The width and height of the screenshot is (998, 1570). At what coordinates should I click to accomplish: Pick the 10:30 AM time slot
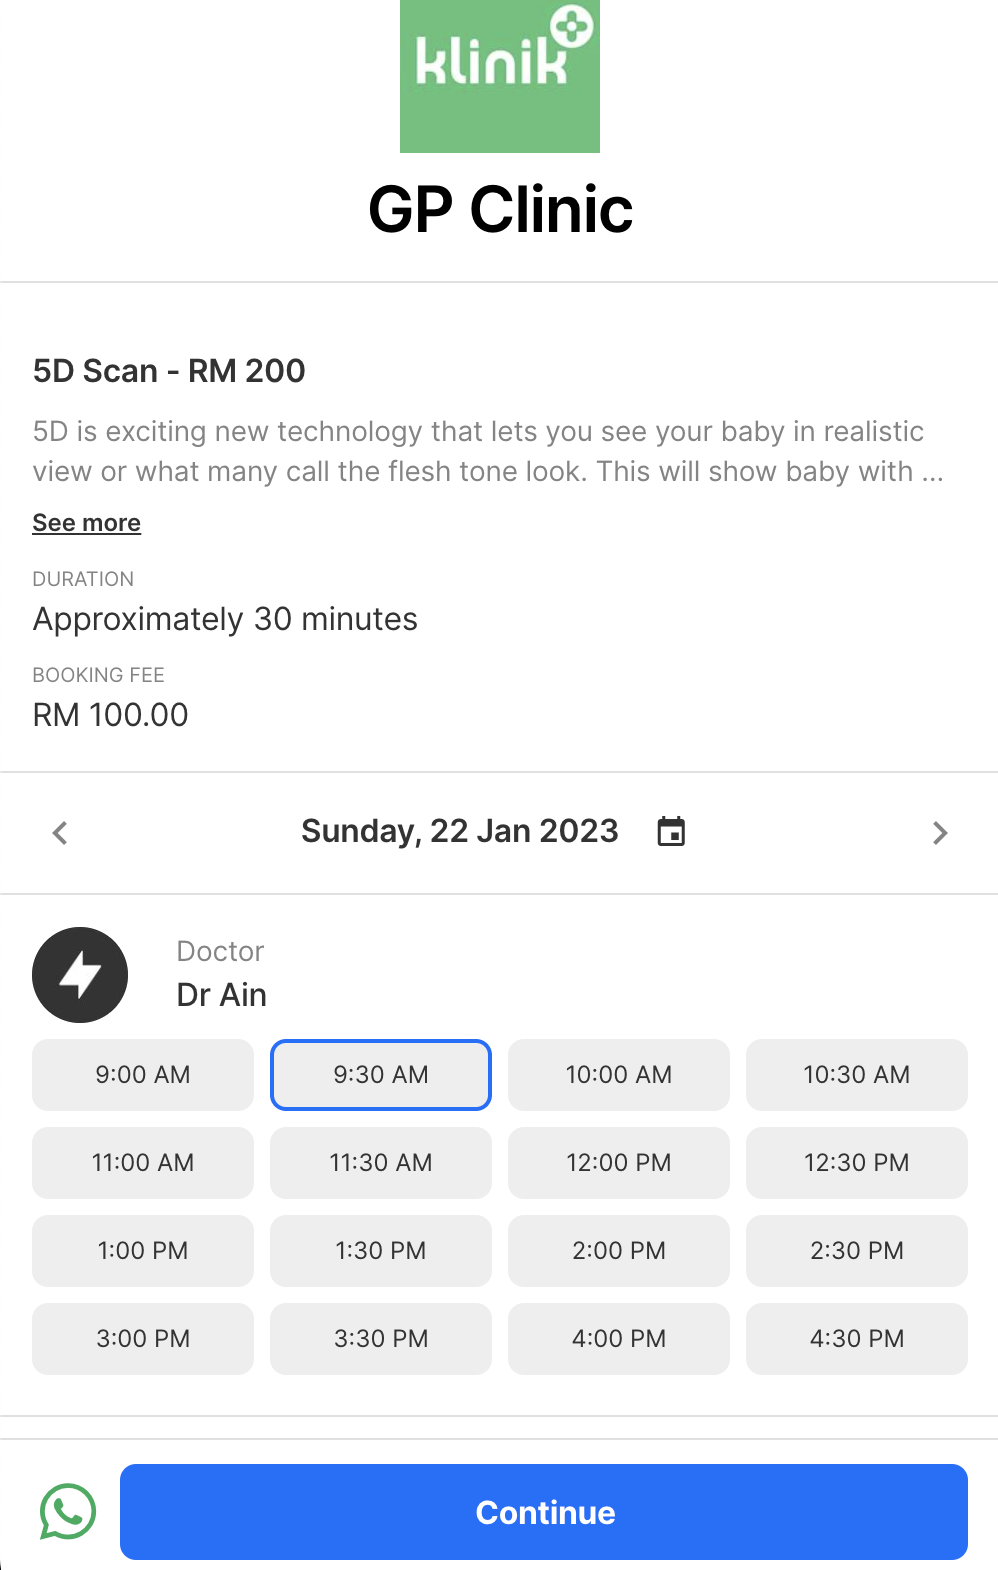(x=857, y=1075)
